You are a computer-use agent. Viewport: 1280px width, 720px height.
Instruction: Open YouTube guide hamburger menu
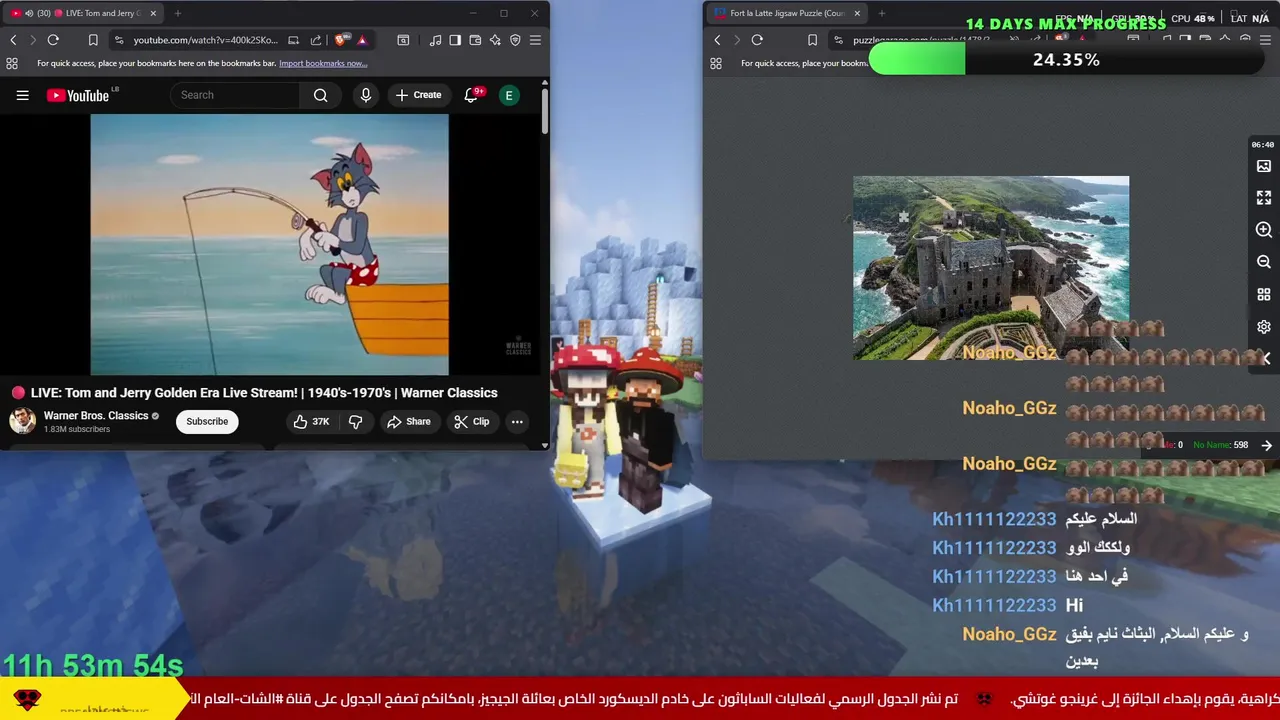(22, 95)
